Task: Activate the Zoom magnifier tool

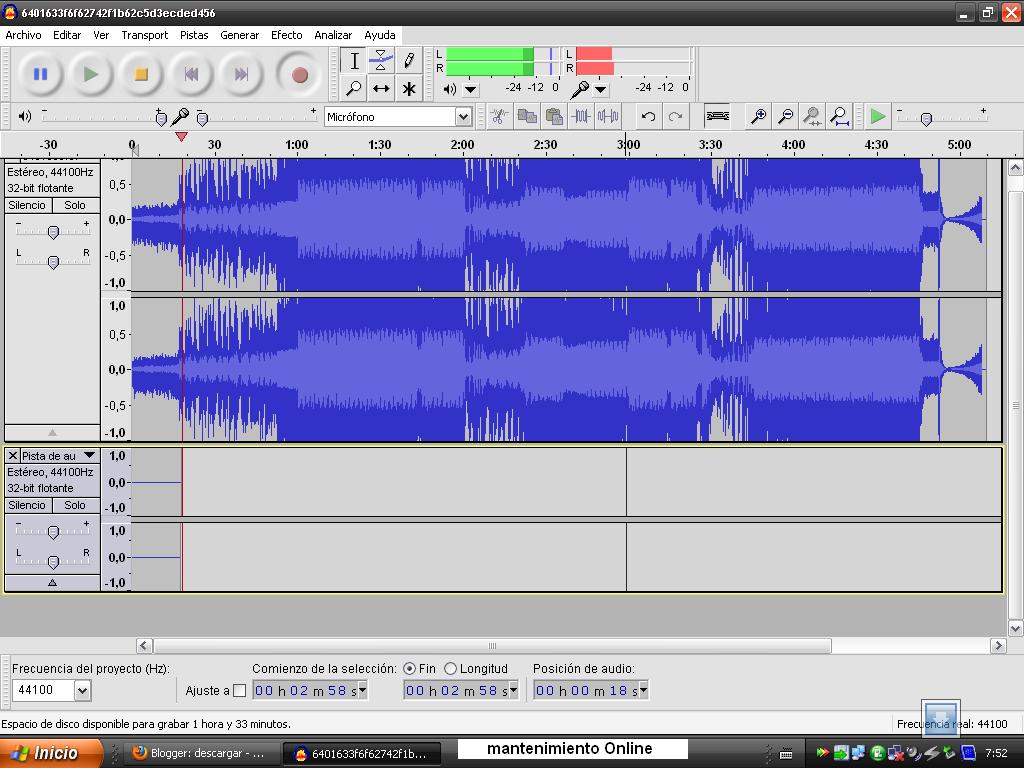Action: coord(353,88)
